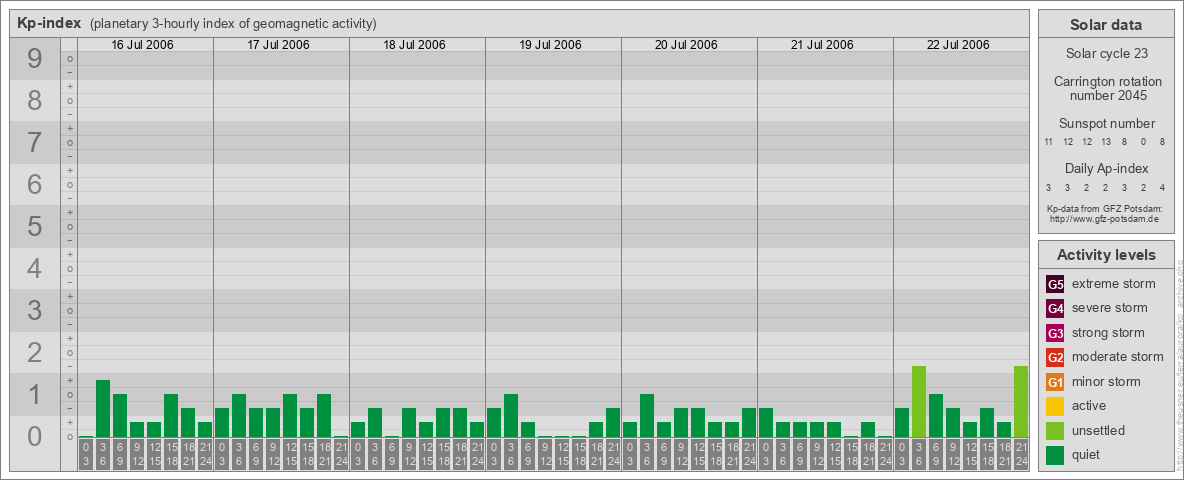Click the G4 severe storm badge
Image resolution: width=1184 pixels, height=480 pixels.
pos(1055,309)
